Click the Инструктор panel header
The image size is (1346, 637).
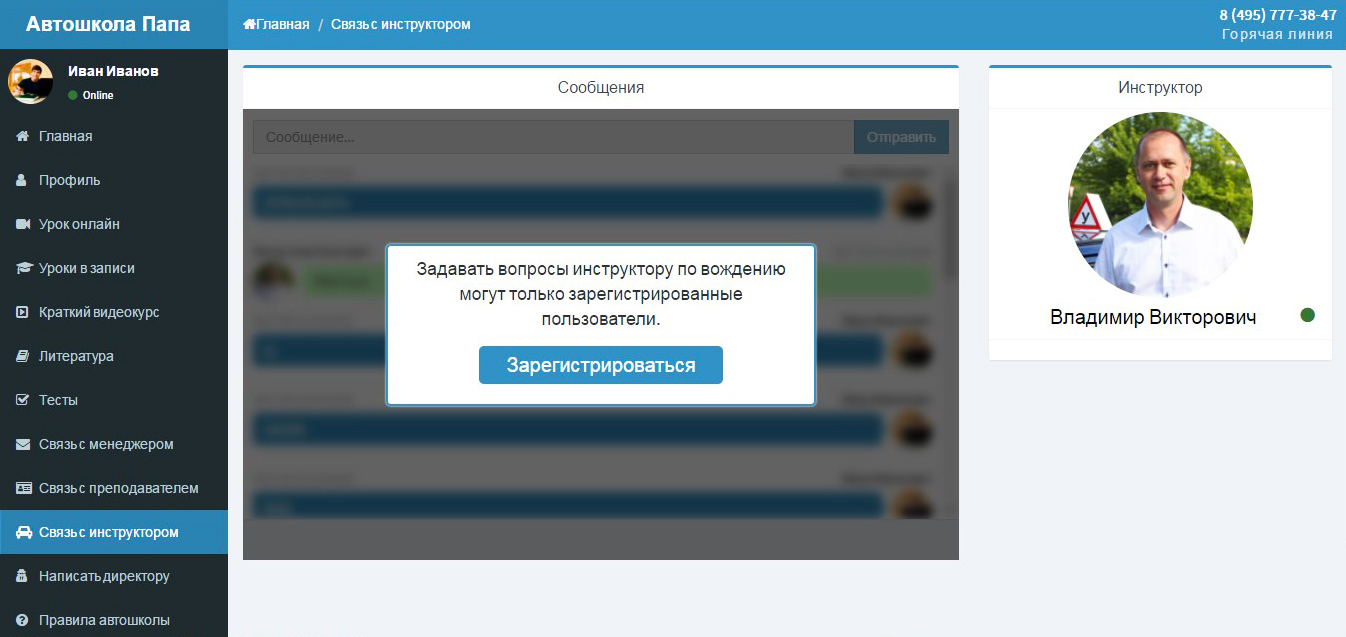pos(1160,88)
